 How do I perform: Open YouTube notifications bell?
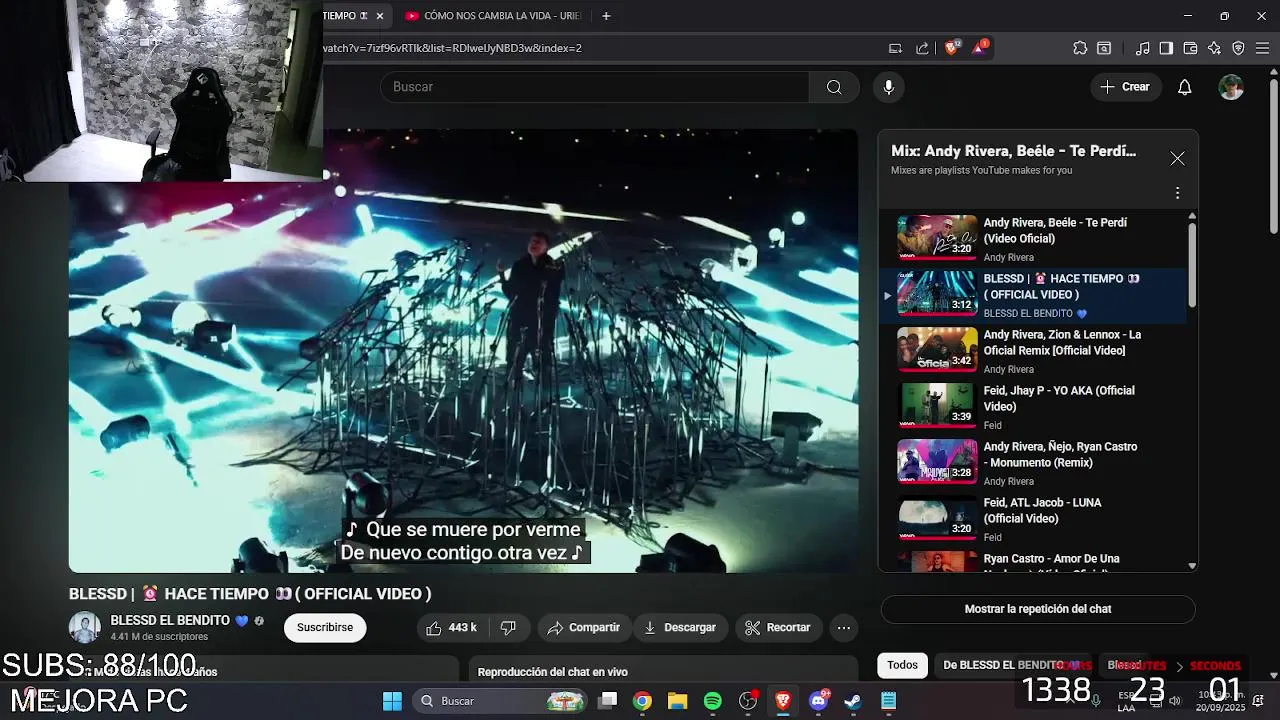pos(1184,87)
